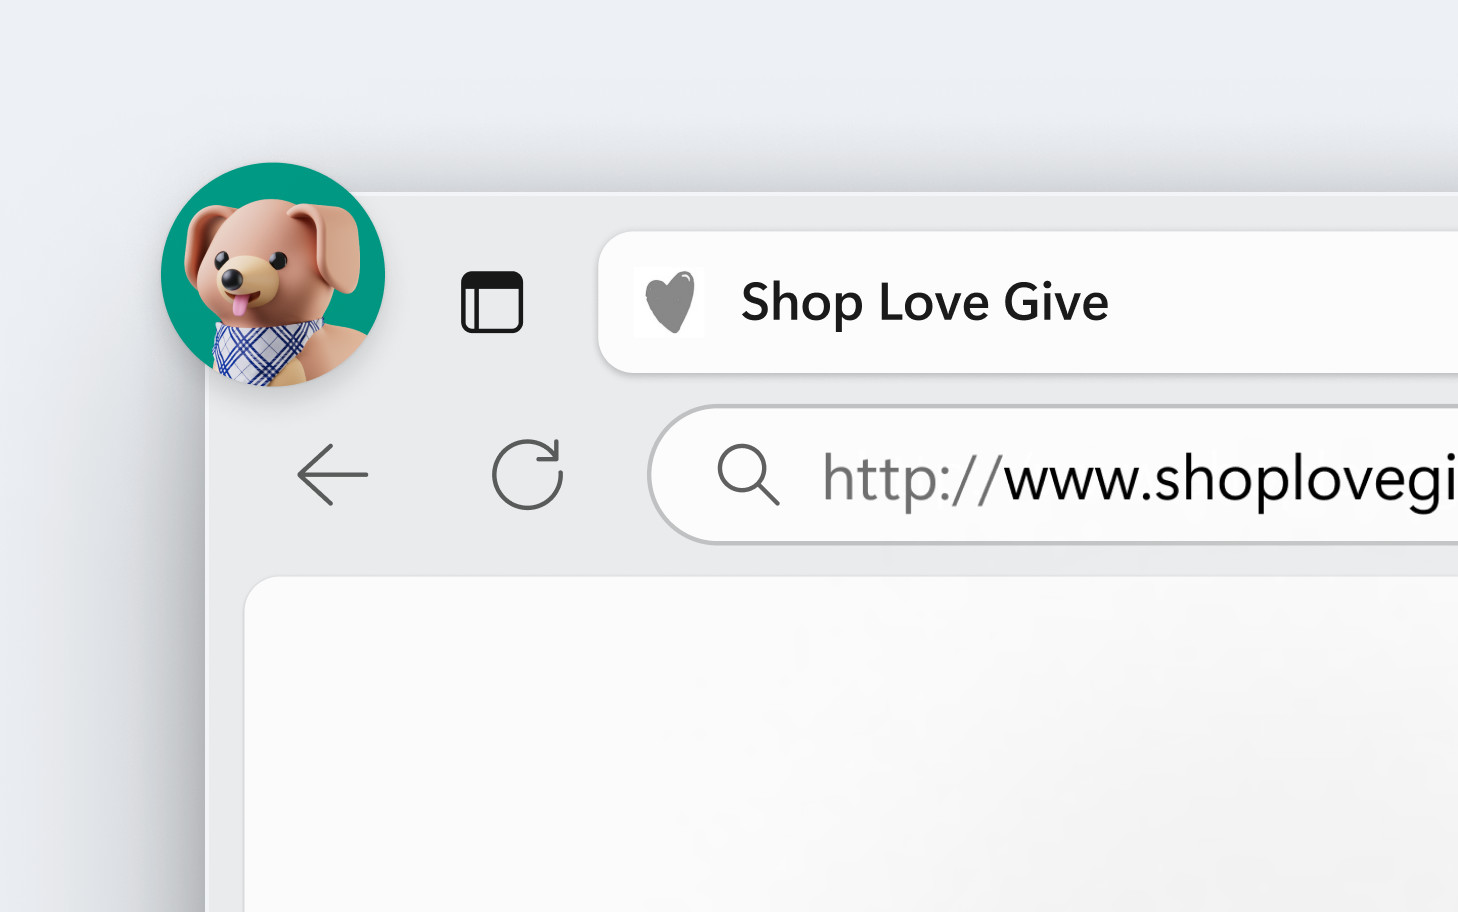Click the www.shoplovegi domain text
Image resolution: width=1458 pixels, height=912 pixels.
1230,478
